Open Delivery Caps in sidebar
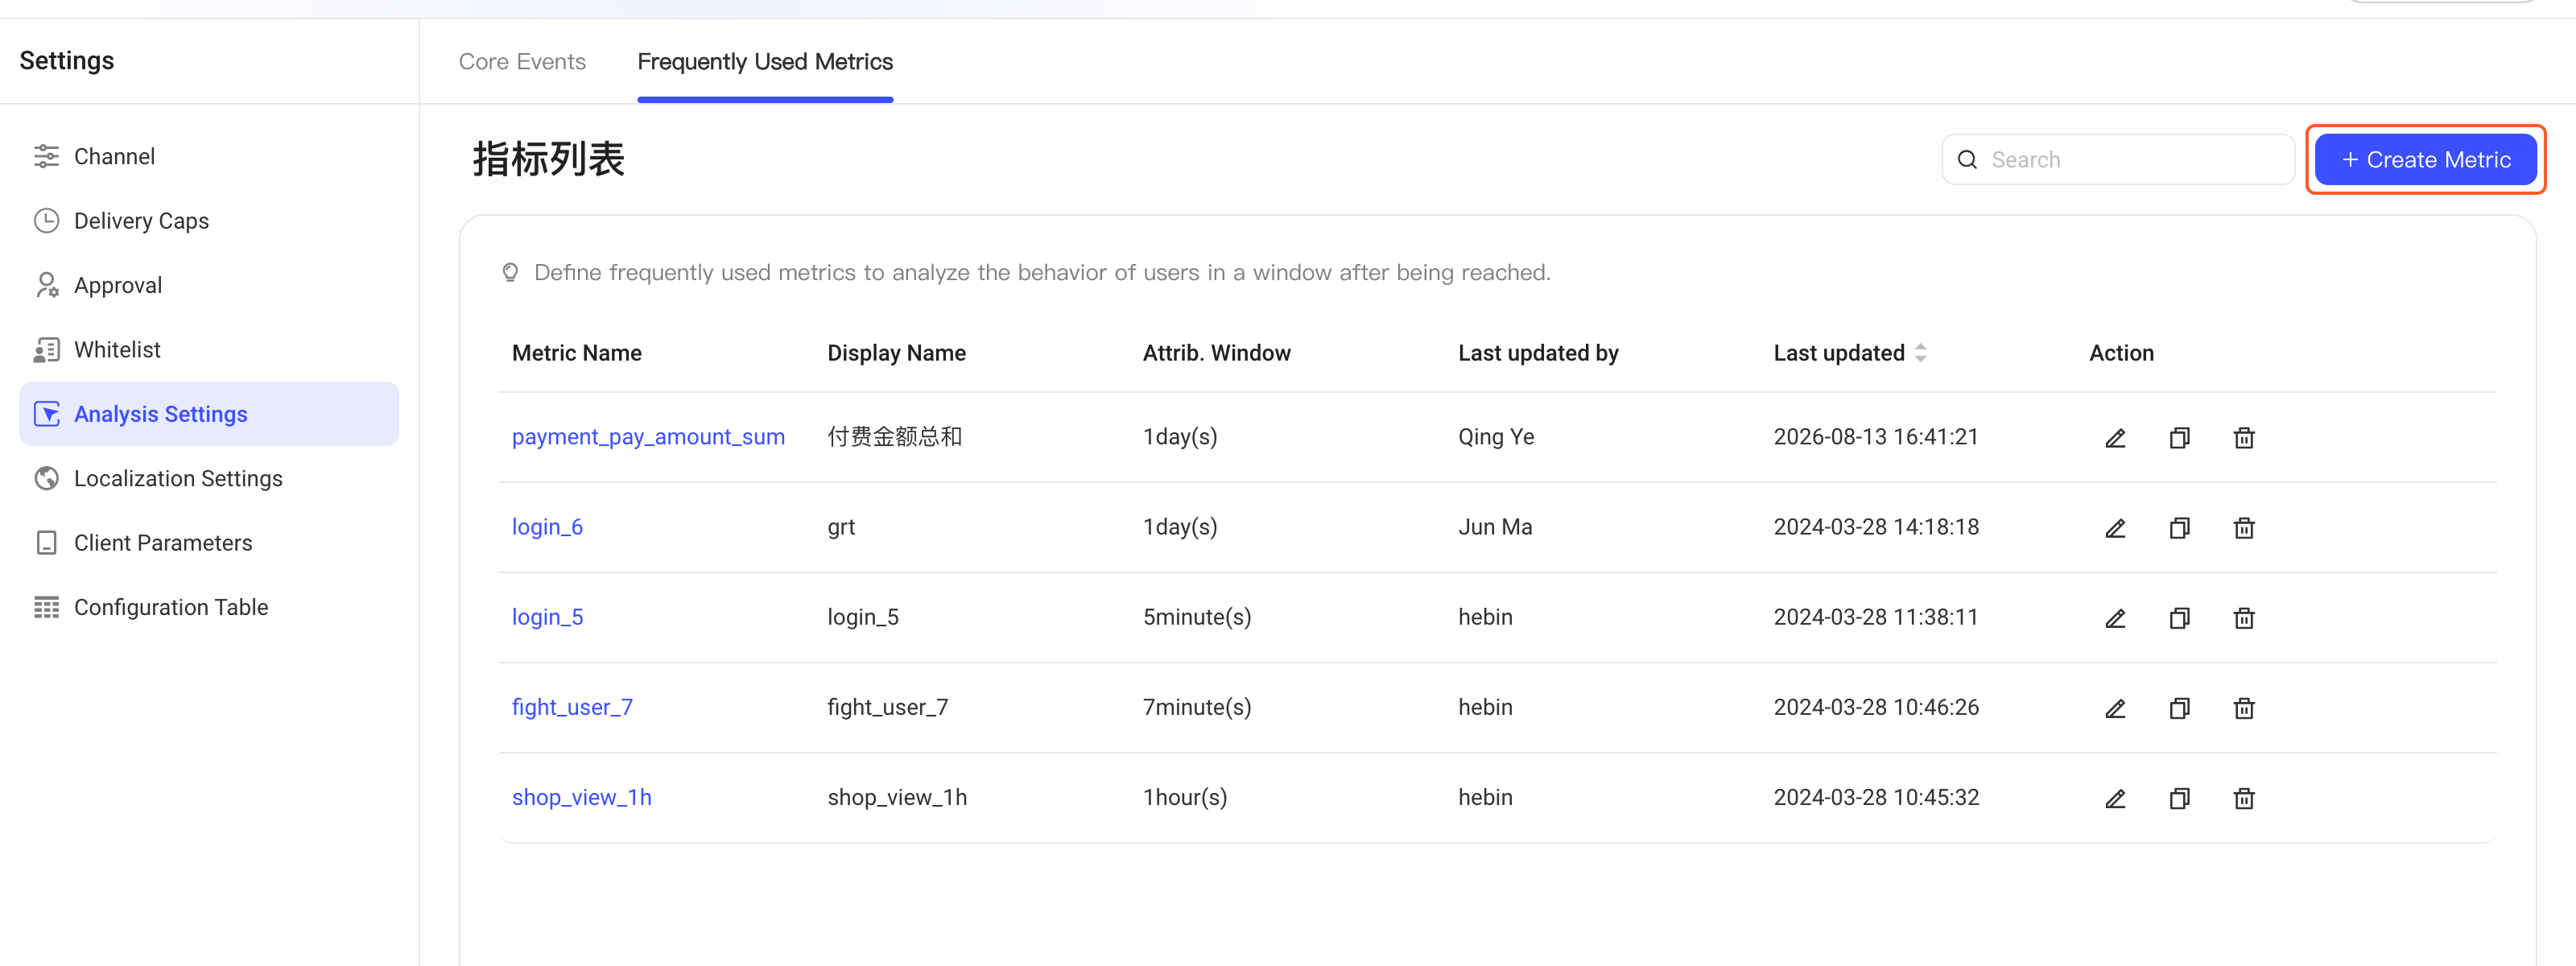The width and height of the screenshot is (2576, 966). (209, 221)
